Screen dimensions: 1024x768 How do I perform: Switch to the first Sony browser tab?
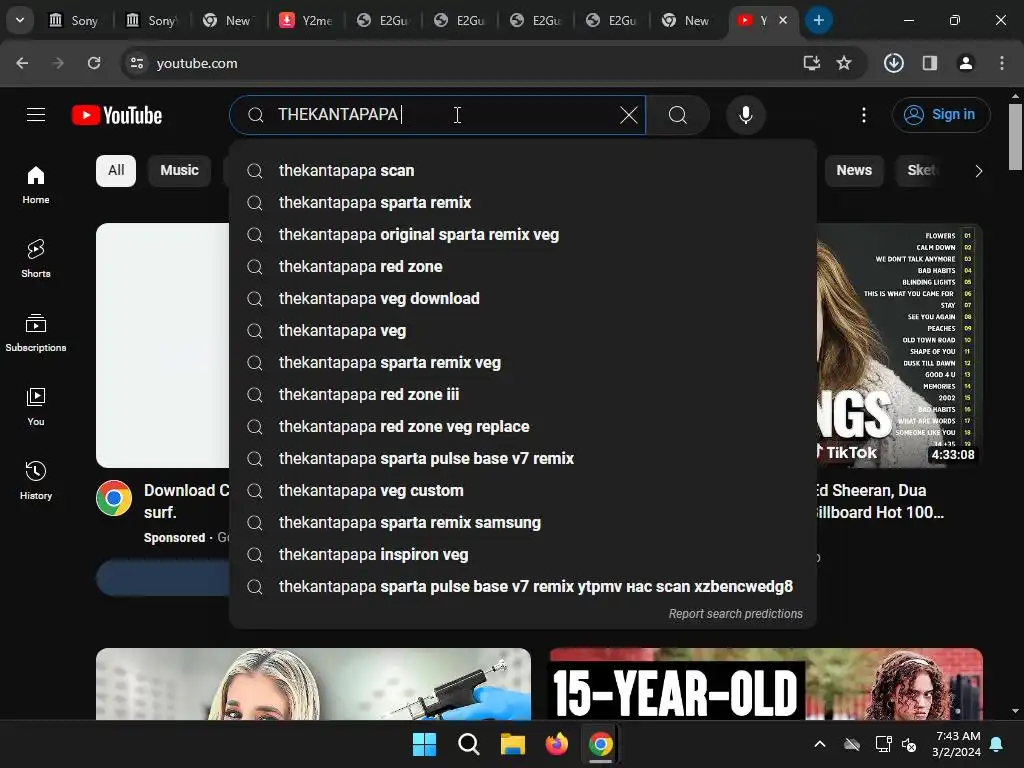tap(74, 20)
